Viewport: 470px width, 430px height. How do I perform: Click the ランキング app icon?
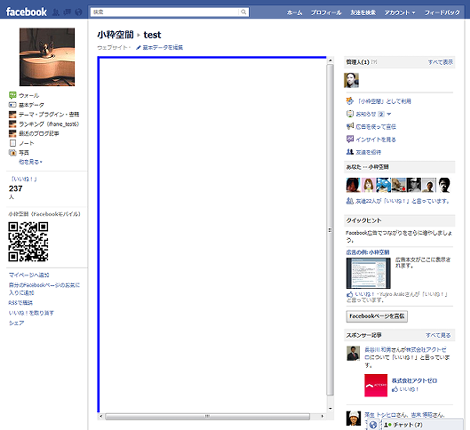(x=12, y=124)
